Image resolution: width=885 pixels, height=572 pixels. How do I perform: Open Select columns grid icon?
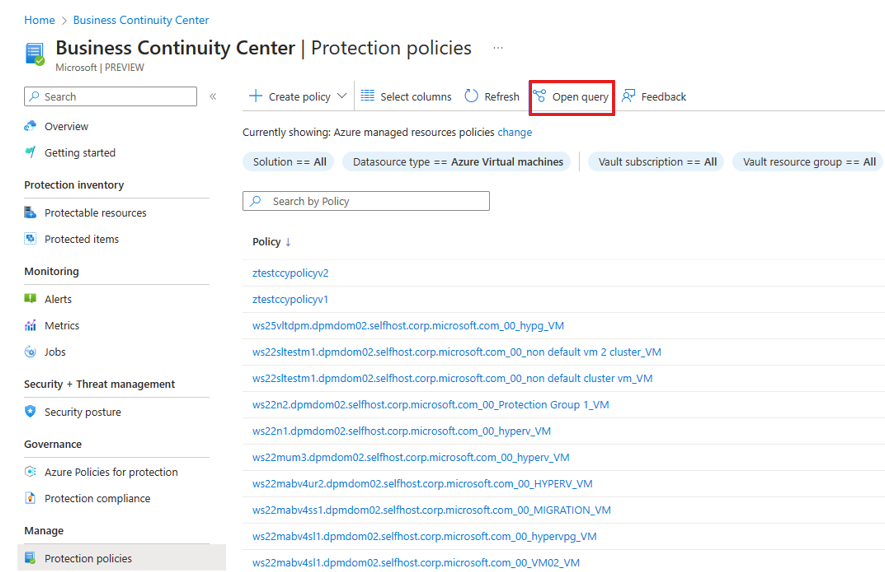click(367, 95)
